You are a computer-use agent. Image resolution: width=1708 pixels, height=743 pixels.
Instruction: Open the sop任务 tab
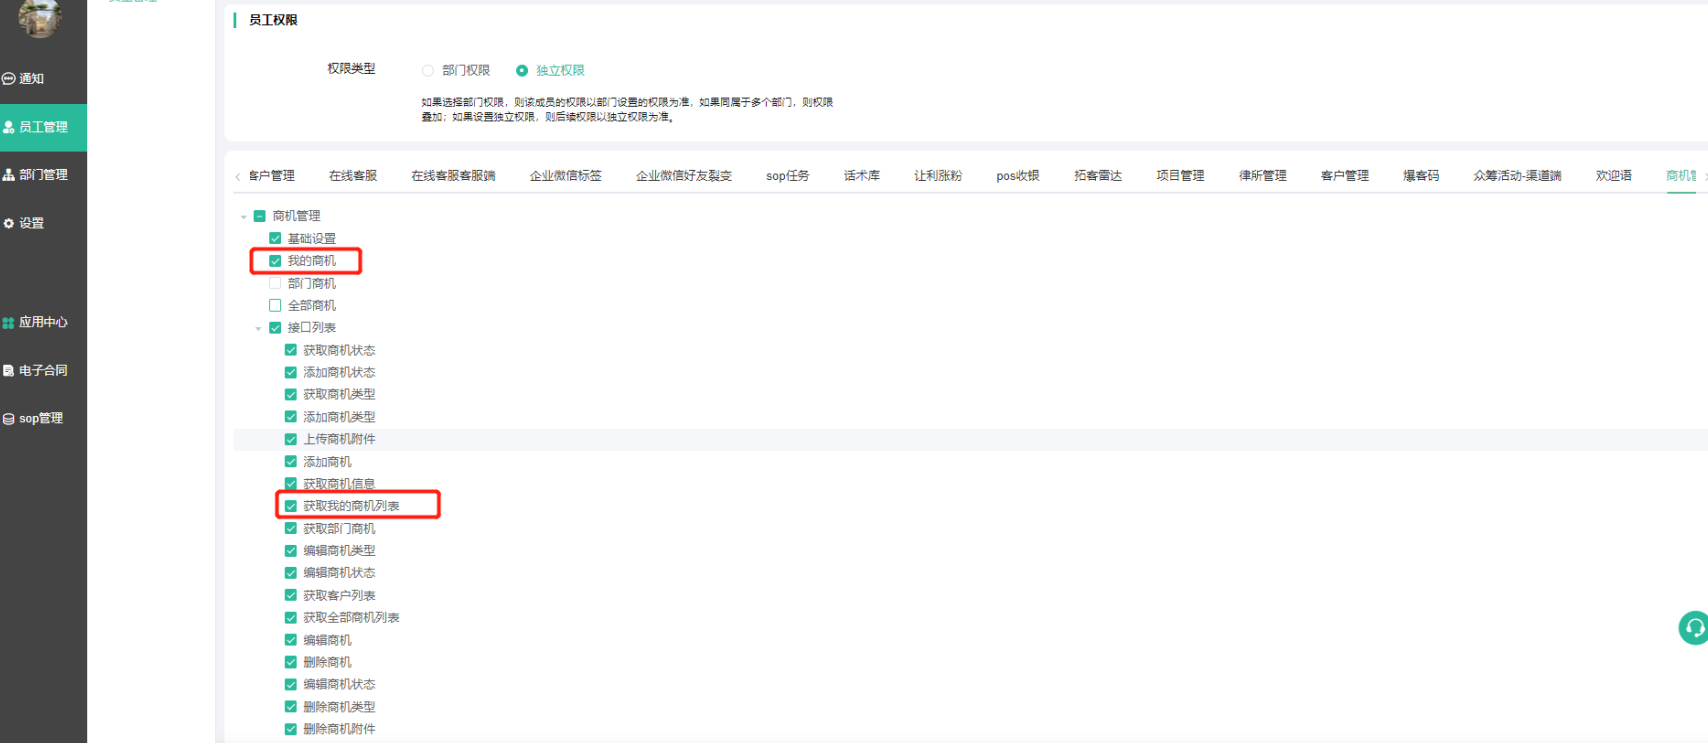click(x=787, y=176)
